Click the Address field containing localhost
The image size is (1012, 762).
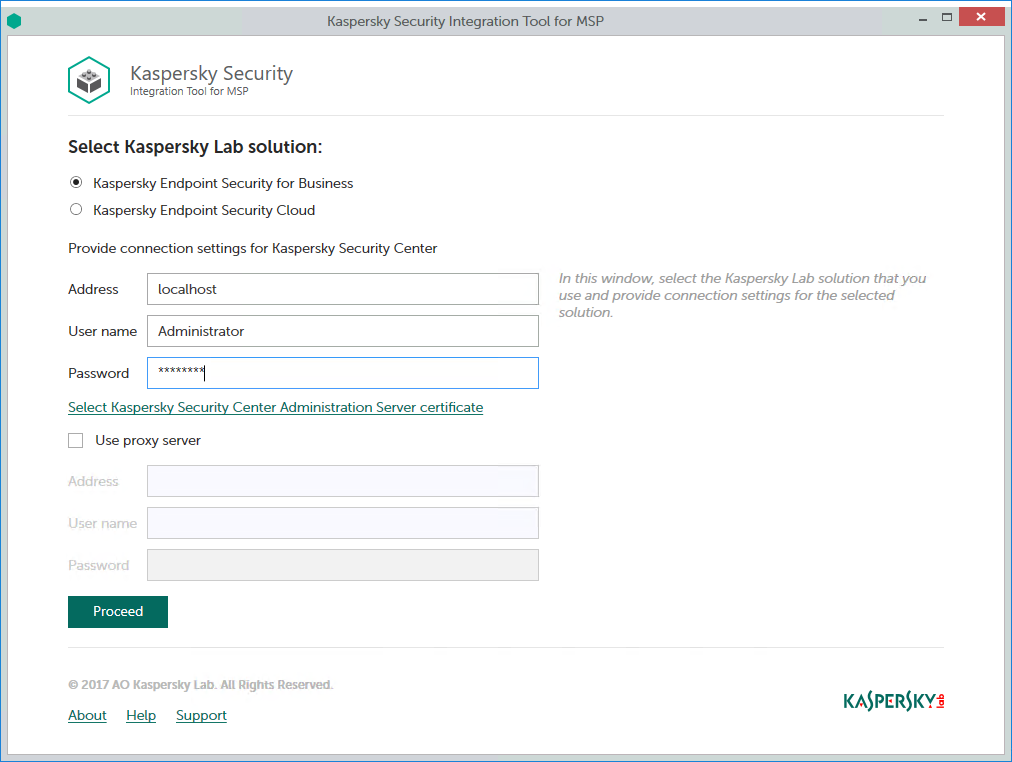pyautogui.click(x=343, y=289)
